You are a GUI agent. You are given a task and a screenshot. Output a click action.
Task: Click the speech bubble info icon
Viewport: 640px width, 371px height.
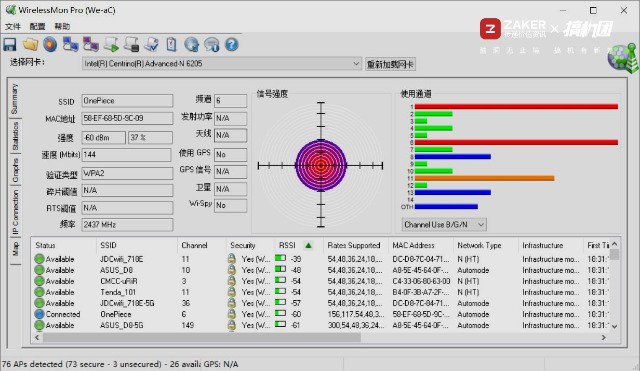tap(211, 44)
